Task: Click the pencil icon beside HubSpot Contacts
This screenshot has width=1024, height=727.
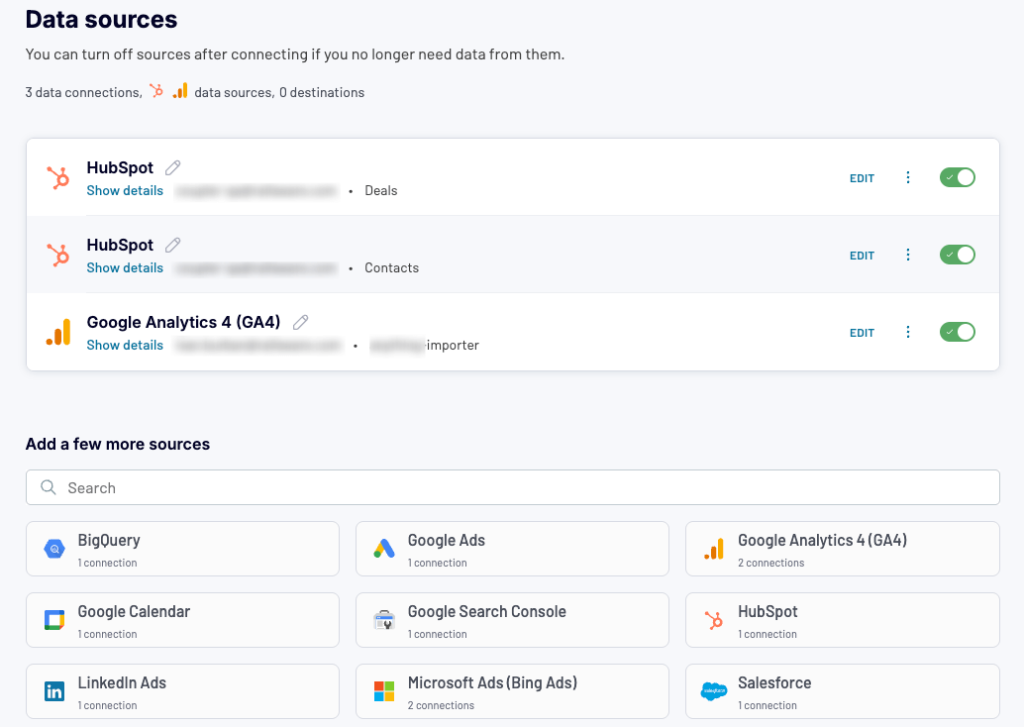Action: click(x=172, y=245)
